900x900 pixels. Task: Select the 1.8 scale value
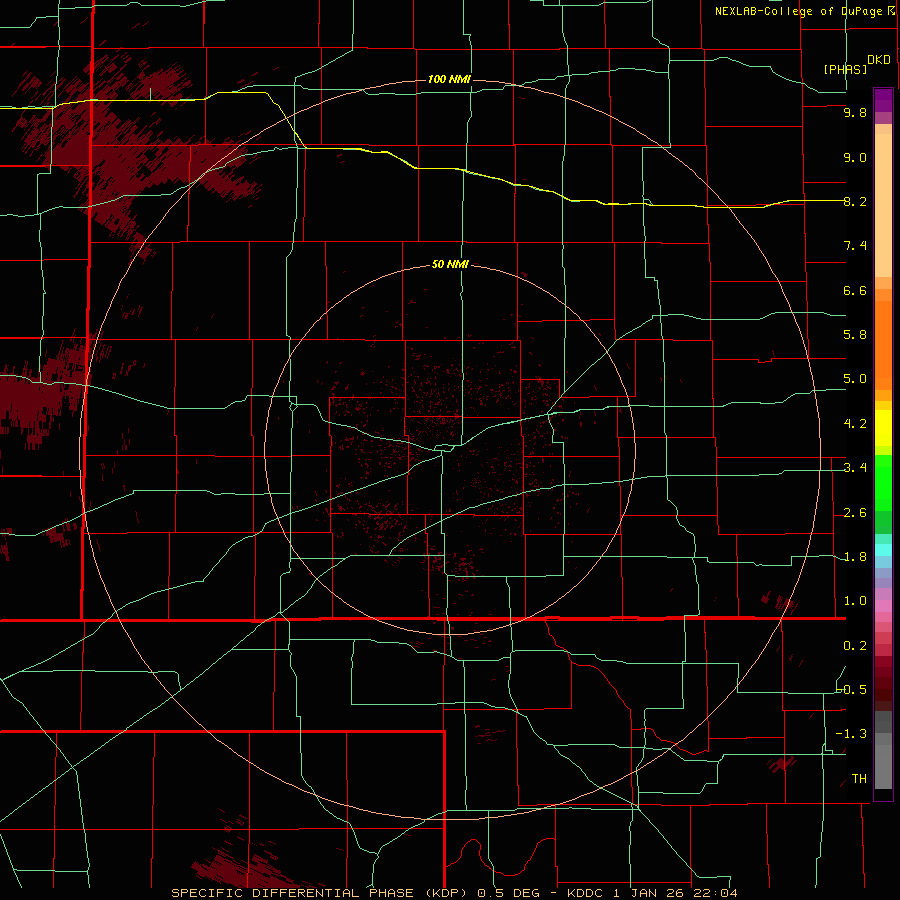pyautogui.click(x=855, y=557)
